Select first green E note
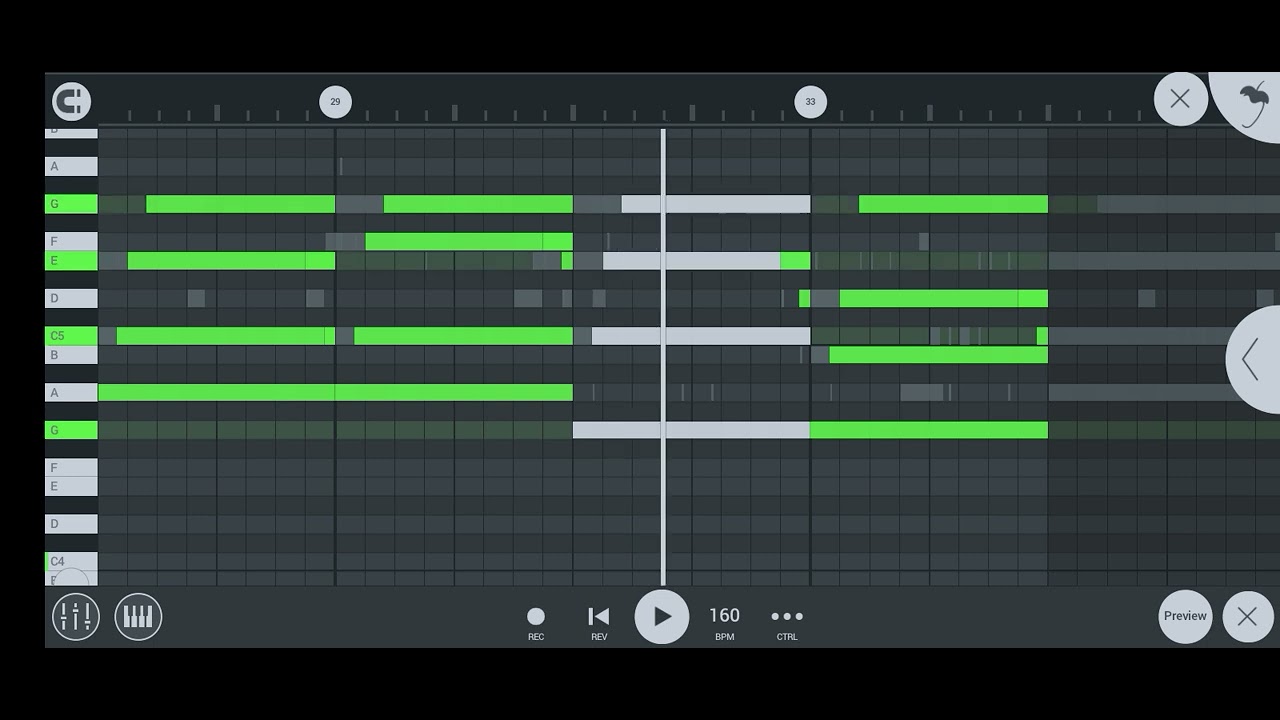 (x=231, y=261)
